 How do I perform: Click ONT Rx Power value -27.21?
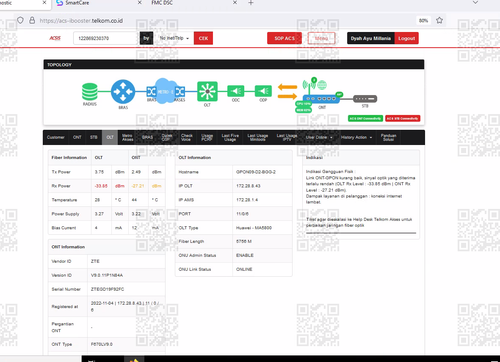[138, 186]
